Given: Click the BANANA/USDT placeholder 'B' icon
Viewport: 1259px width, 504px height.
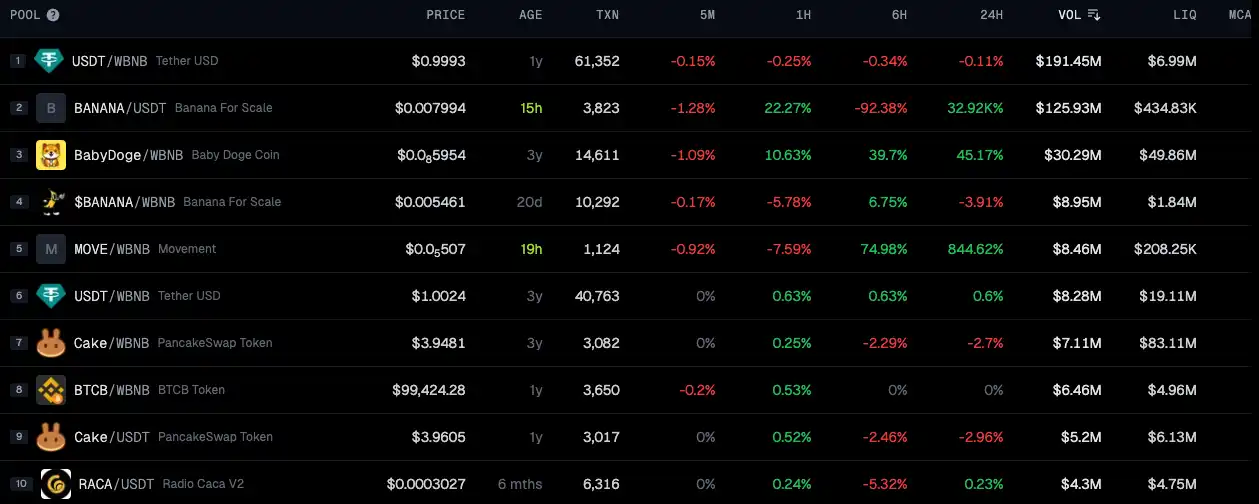Looking at the screenshot, I should pyautogui.click(x=51, y=108).
